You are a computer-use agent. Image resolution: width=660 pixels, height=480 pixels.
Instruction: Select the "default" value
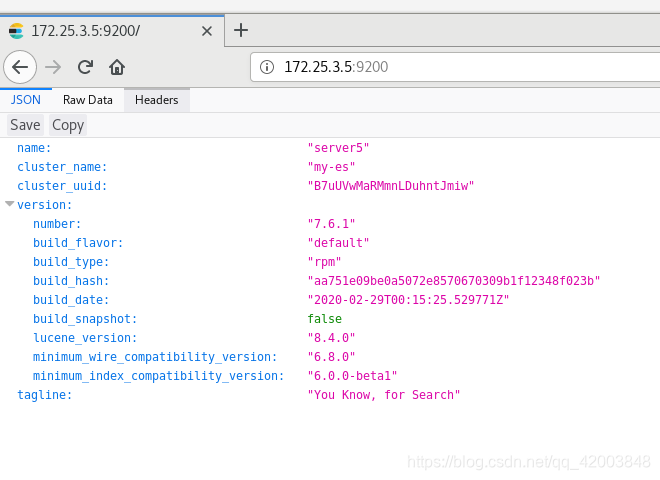(x=338, y=243)
